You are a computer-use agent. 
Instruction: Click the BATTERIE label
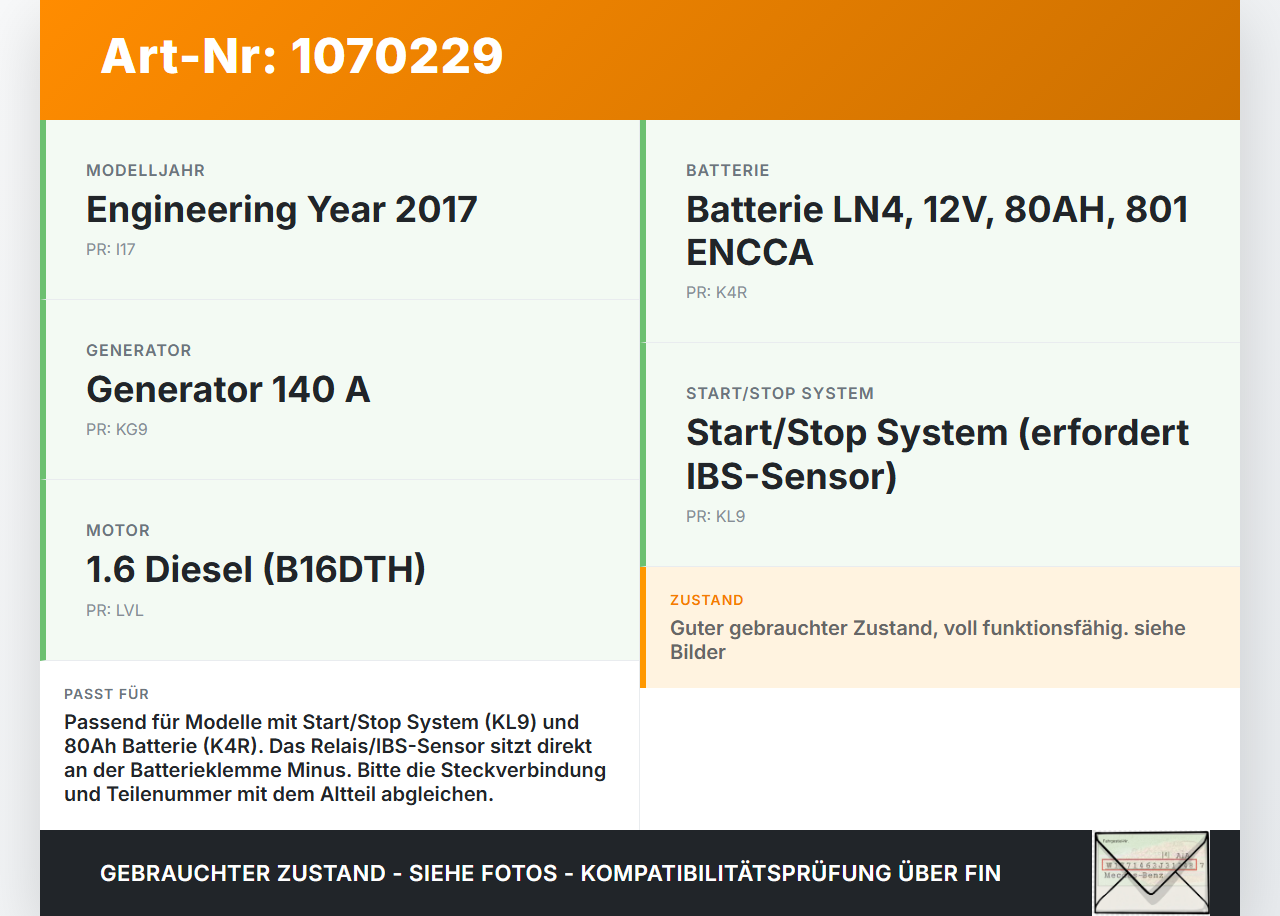pos(728,170)
